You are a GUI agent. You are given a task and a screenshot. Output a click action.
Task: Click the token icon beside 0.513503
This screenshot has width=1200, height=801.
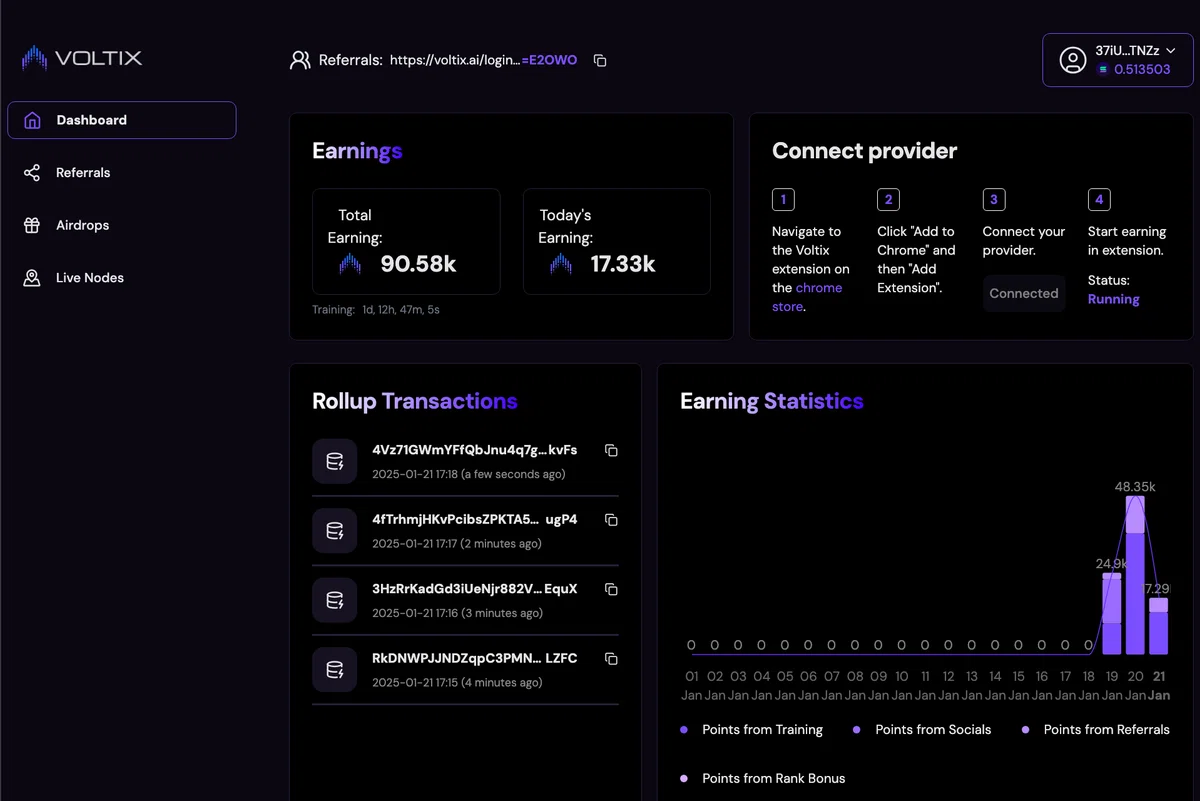[x=1103, y=69]
